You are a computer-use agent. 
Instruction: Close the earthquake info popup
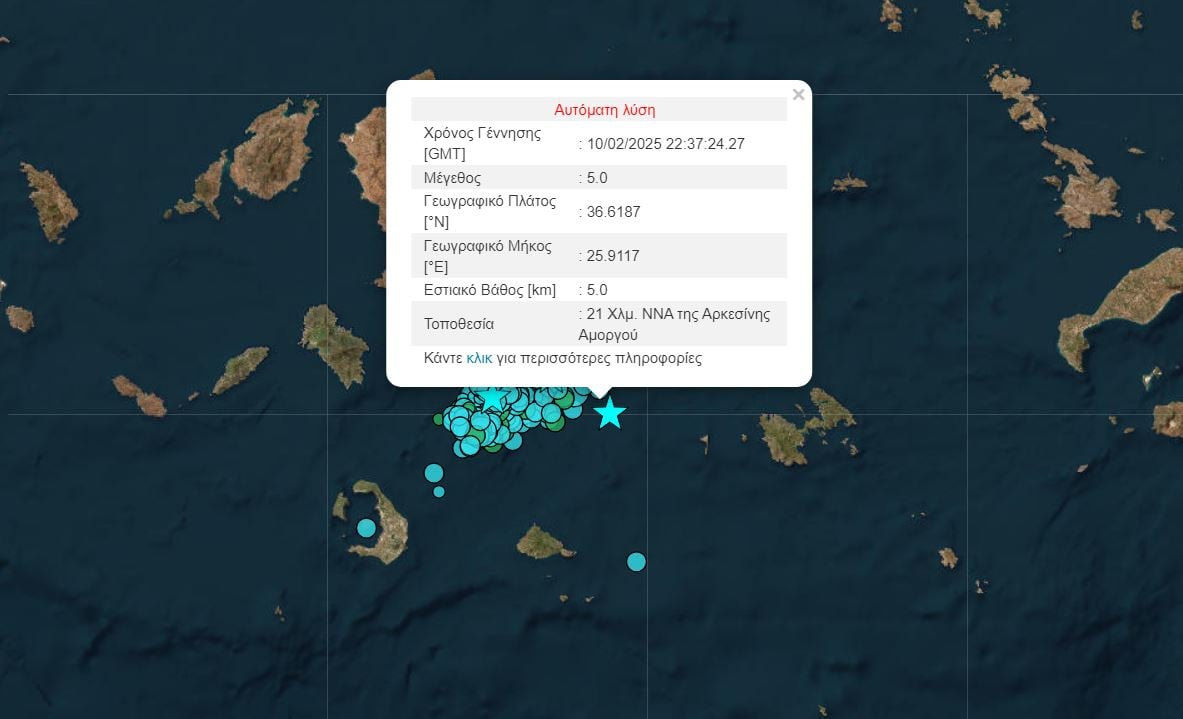(x=797, y=95)
